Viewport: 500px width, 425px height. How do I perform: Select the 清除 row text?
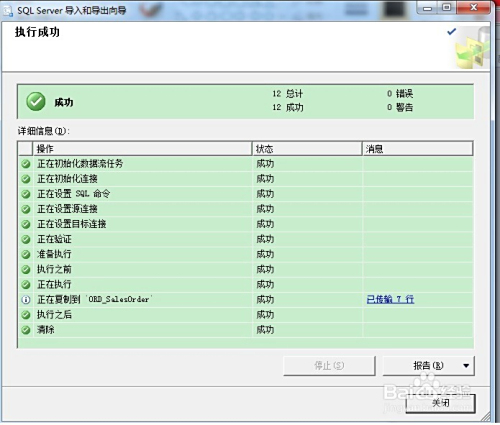pyautogui.click(x=46, y=330)
